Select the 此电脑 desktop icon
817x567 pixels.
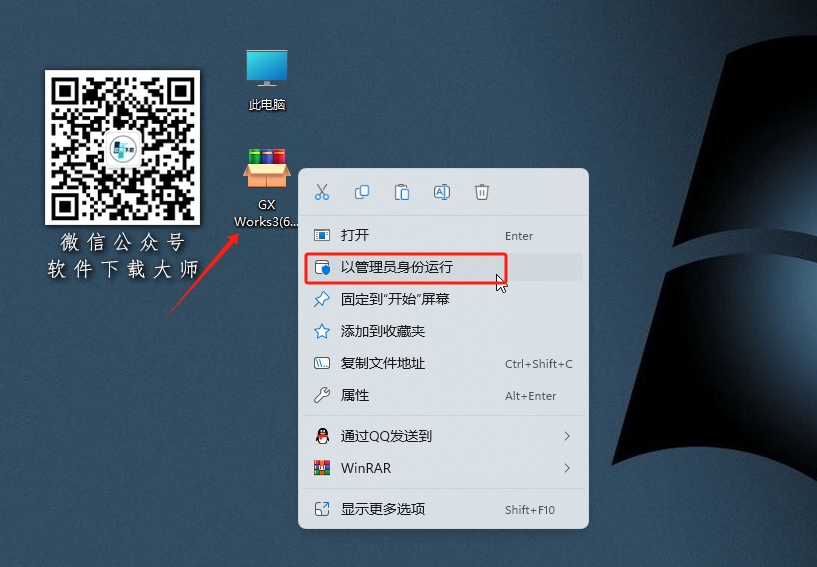[267, 80]
